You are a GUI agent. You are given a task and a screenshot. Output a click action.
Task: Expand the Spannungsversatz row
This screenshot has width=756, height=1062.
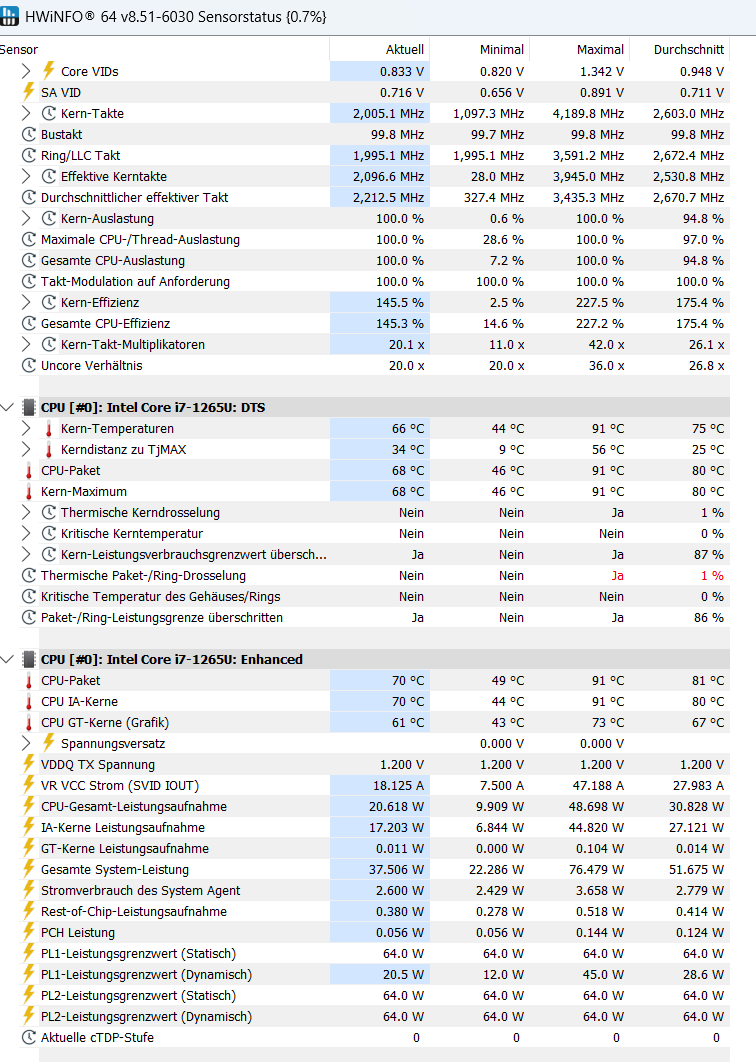tap(26, 743)
